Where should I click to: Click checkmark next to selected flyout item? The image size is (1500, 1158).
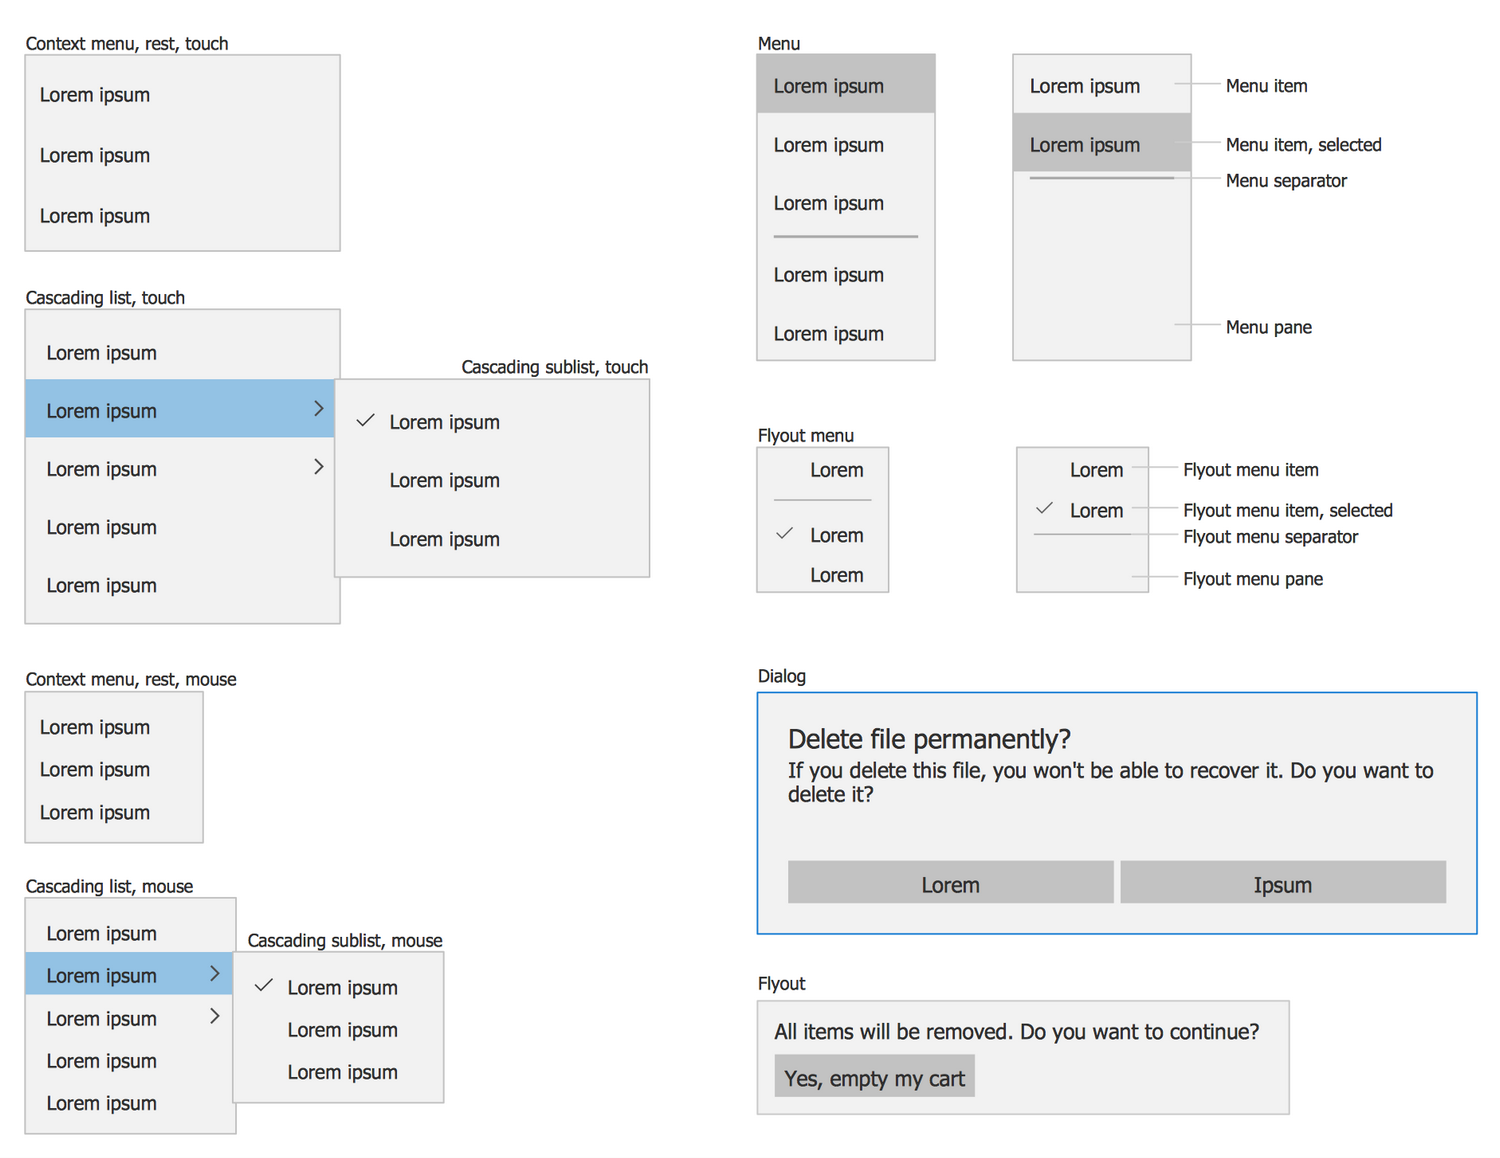1044,509
